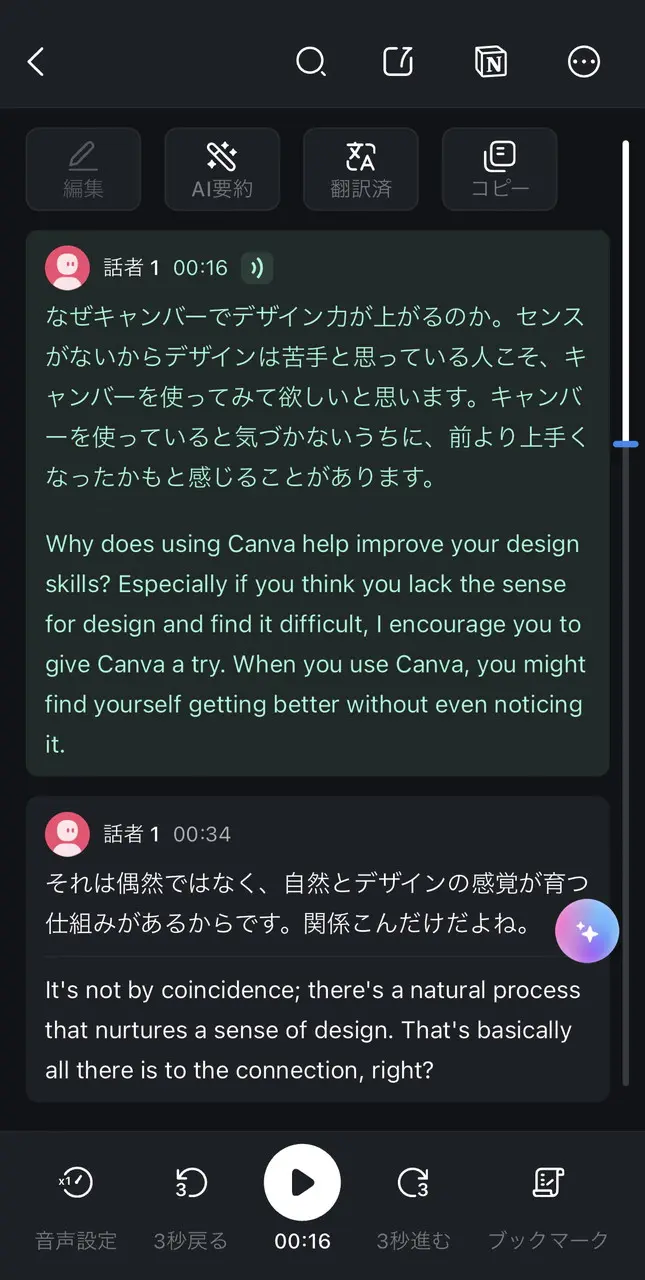Toggle the 翻訳済 translation button
This screenshot has height=1280, width=645.
pyautogui.click(x=361, y=169)
